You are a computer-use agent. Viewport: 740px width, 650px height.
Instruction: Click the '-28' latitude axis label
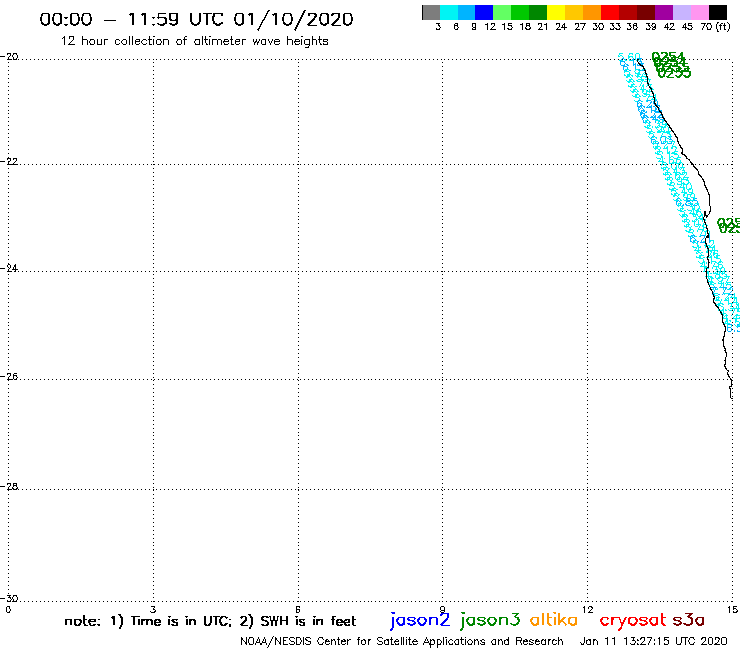pyautogui.click(x=9, y=486)
